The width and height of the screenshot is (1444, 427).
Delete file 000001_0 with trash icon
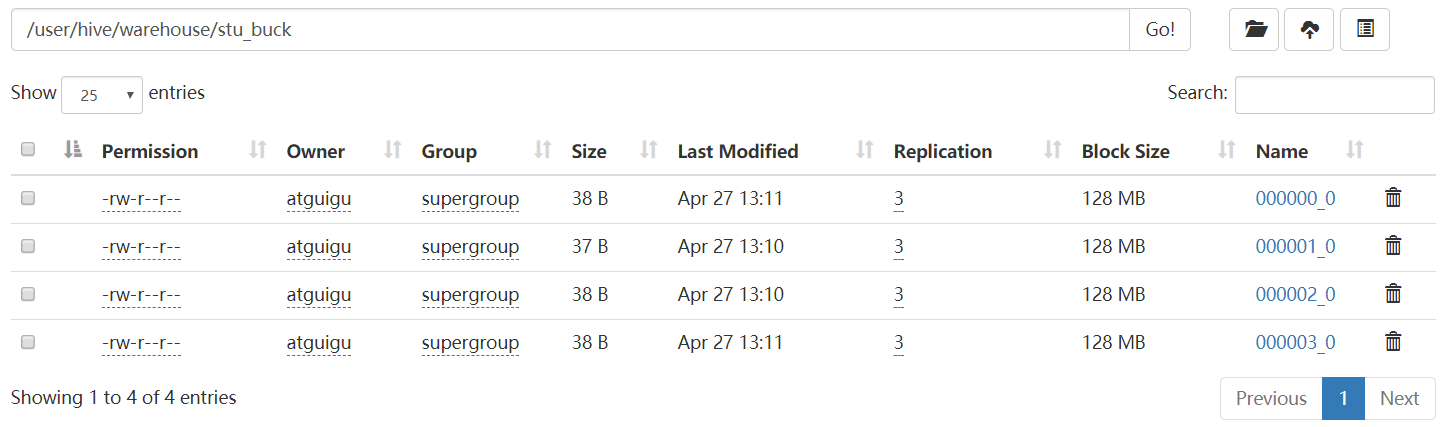click(x=1392, y=246)
